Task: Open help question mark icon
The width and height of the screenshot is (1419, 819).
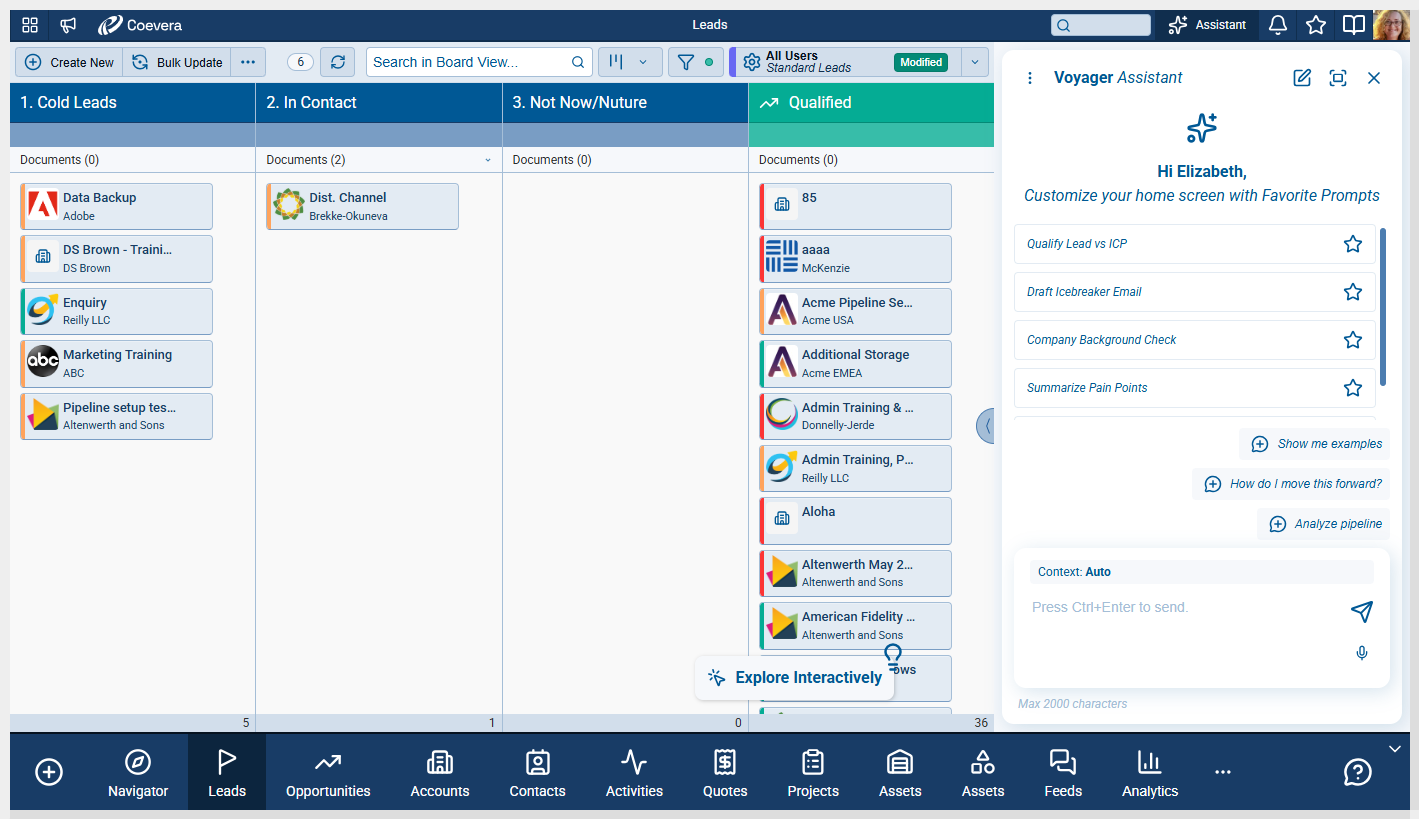Action: (1357, 772)
